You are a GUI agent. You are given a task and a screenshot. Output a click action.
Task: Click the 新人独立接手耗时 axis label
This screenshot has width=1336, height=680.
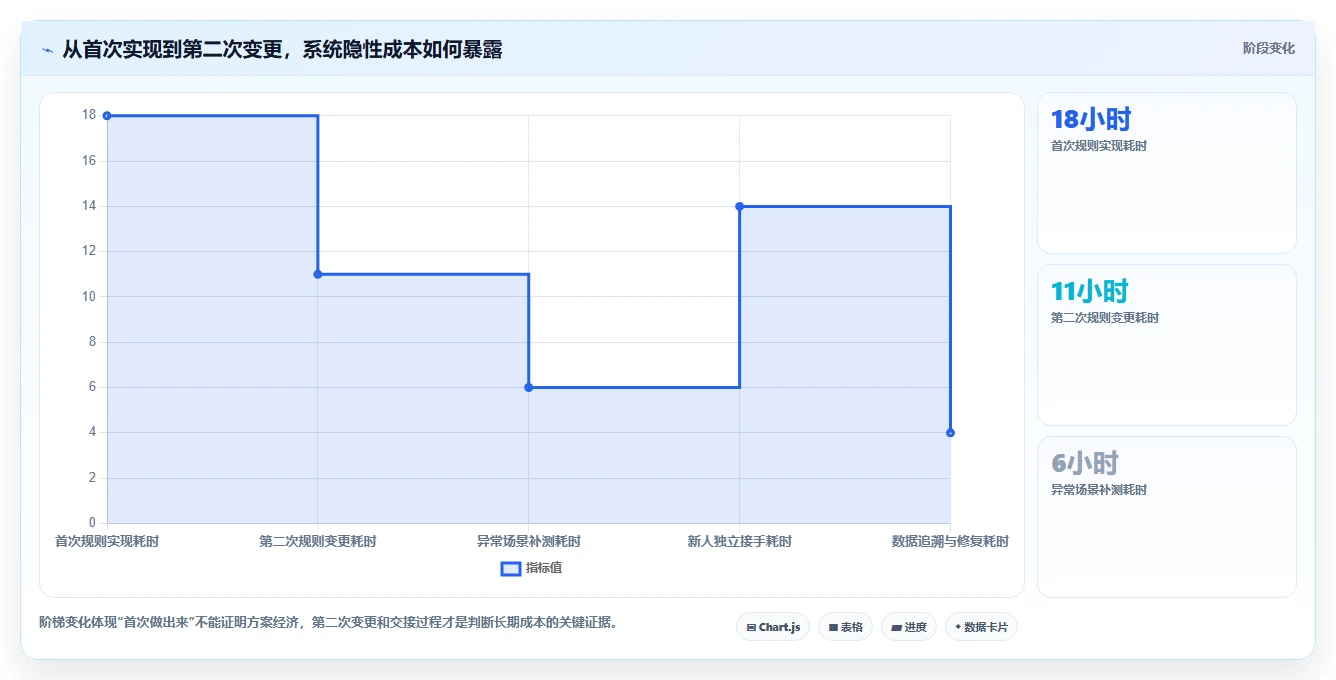[739, 541]
